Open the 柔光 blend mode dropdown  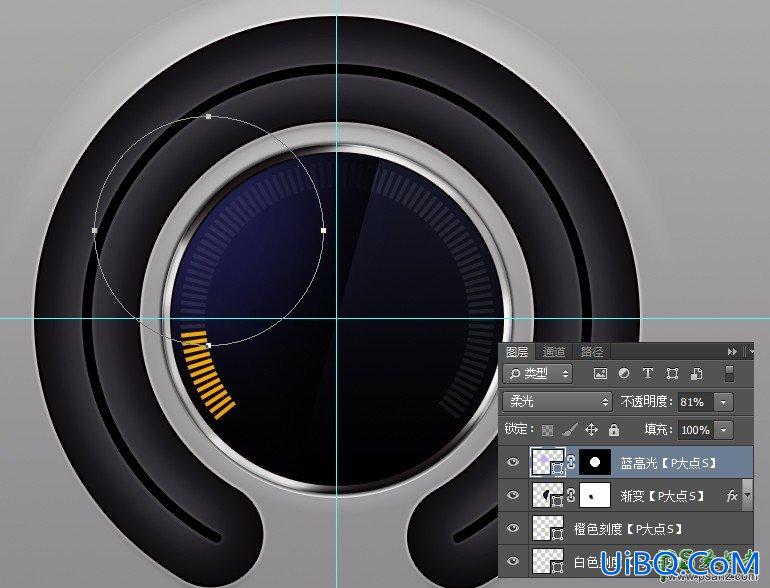click(x=557, y=402)
